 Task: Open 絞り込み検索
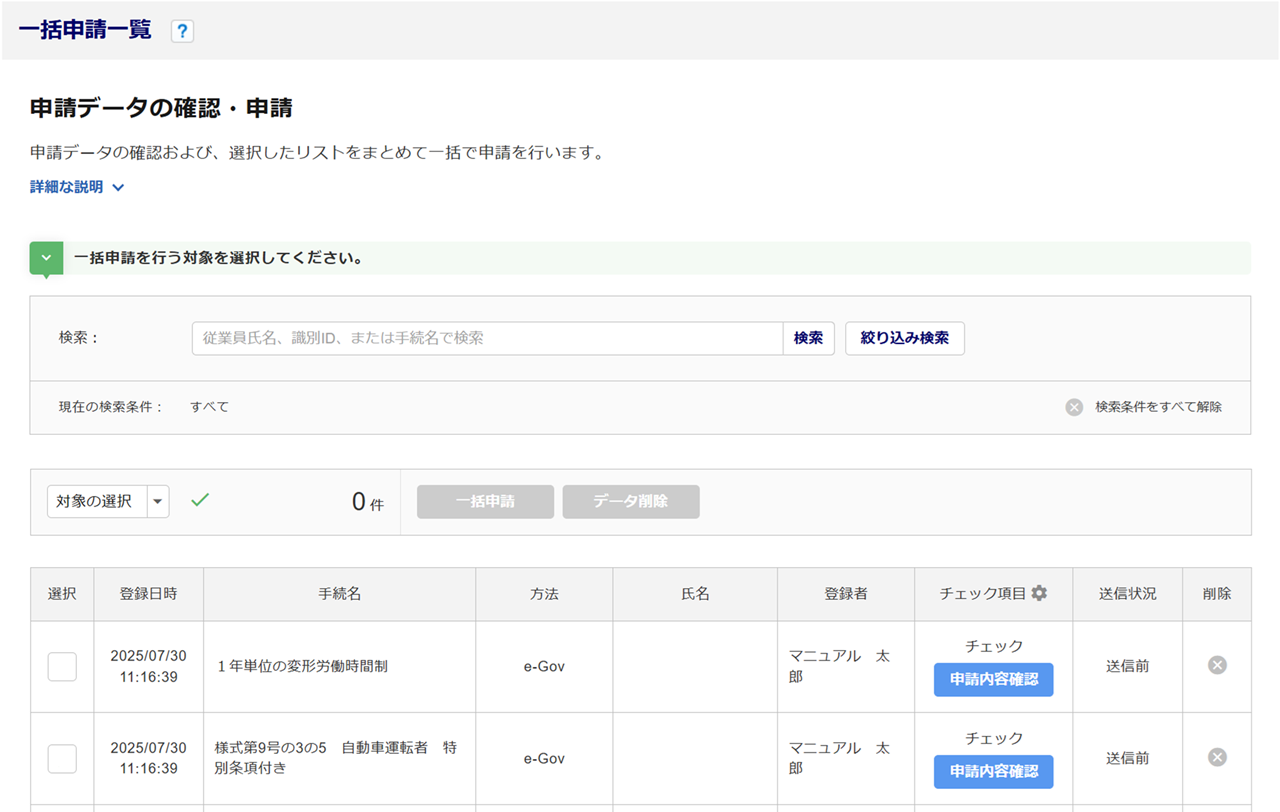pyautogui.click(x=905, y=338)
